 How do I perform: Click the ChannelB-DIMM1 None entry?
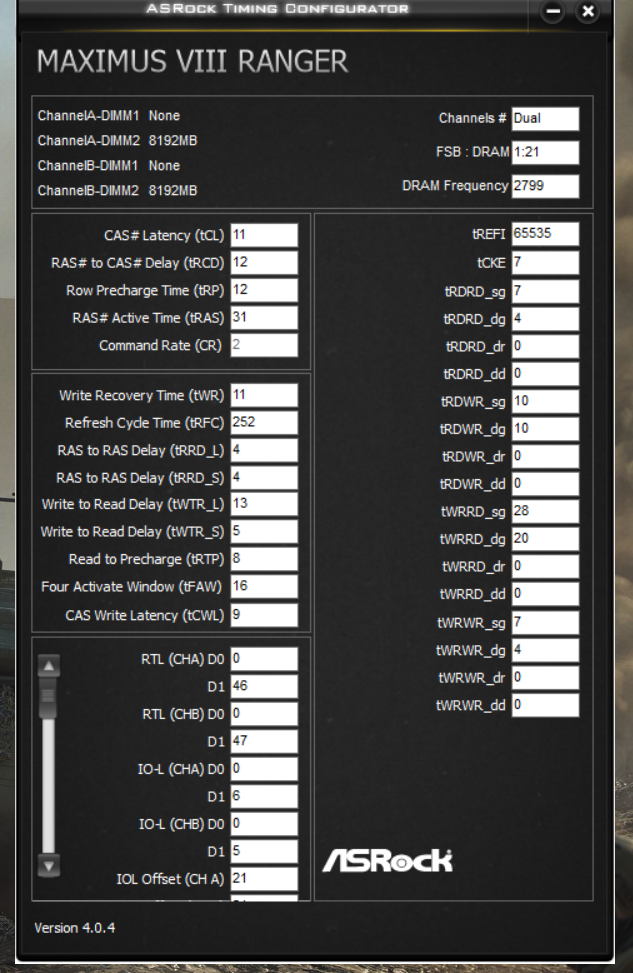pos(109,166)
